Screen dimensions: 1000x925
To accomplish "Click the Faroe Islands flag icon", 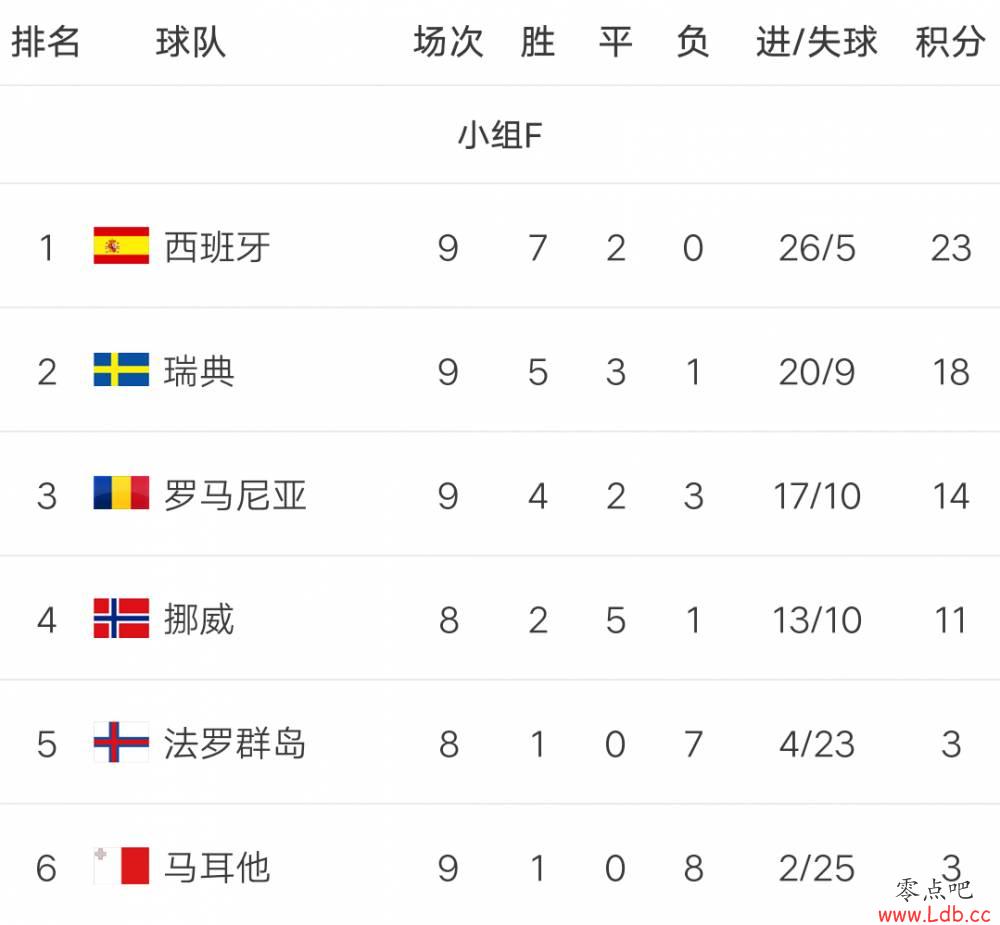I will (x=121, y=742).
